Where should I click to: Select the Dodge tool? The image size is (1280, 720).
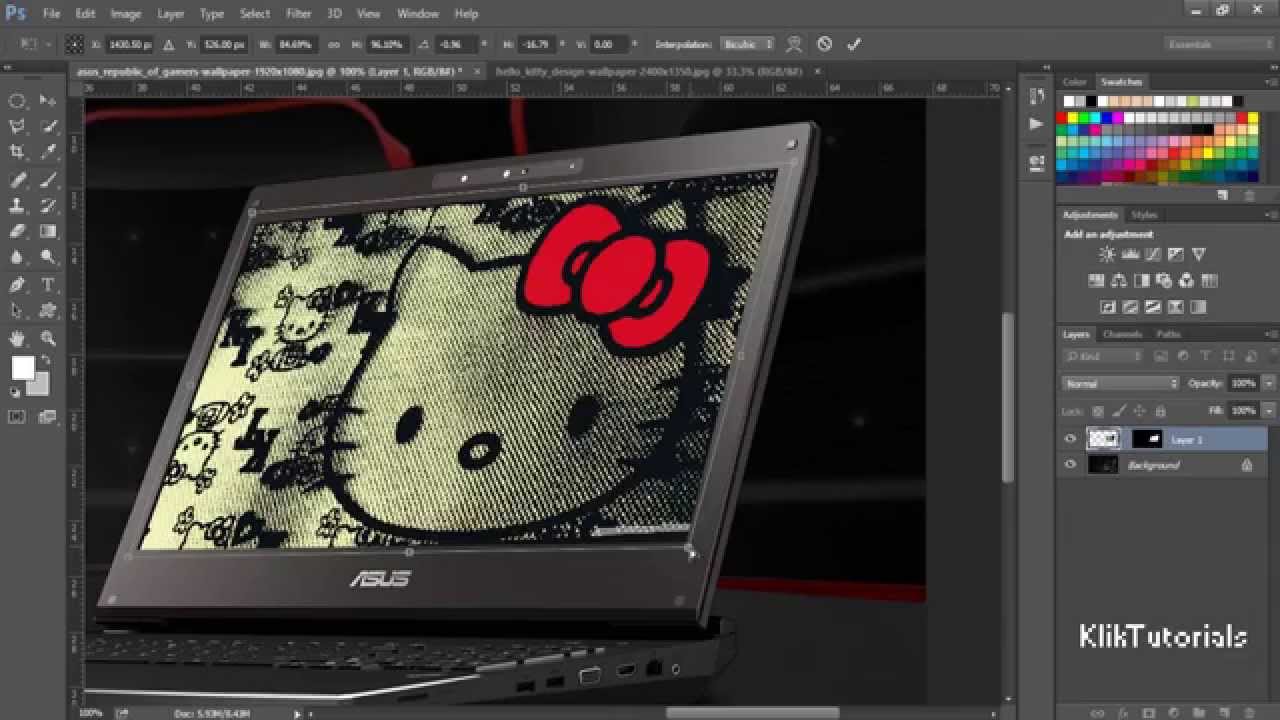pyautogui.click(x=48, y=257)
